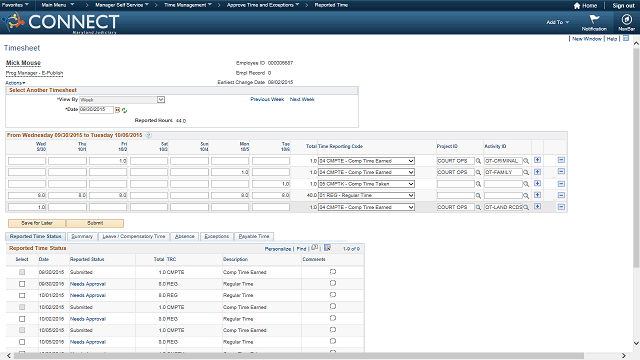The height and width of the screenshot is (360, 640).
Task: Click the Home icon in top bar
Action: [x=577, y=6]
